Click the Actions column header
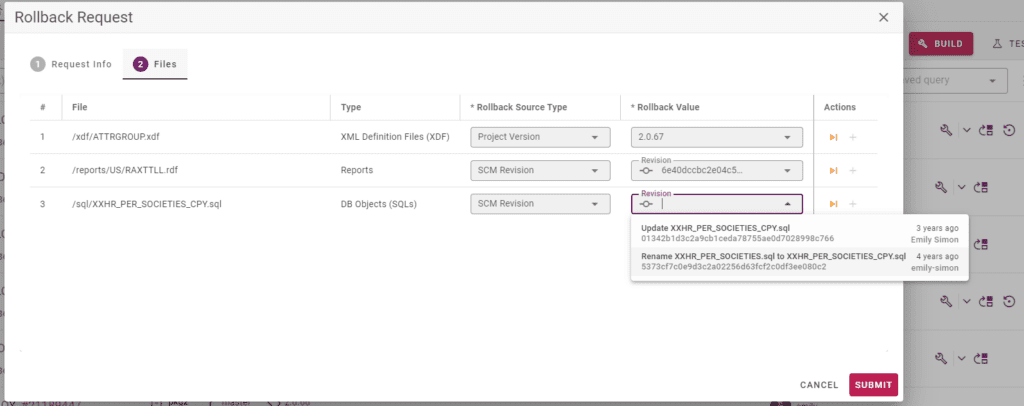 840,107
